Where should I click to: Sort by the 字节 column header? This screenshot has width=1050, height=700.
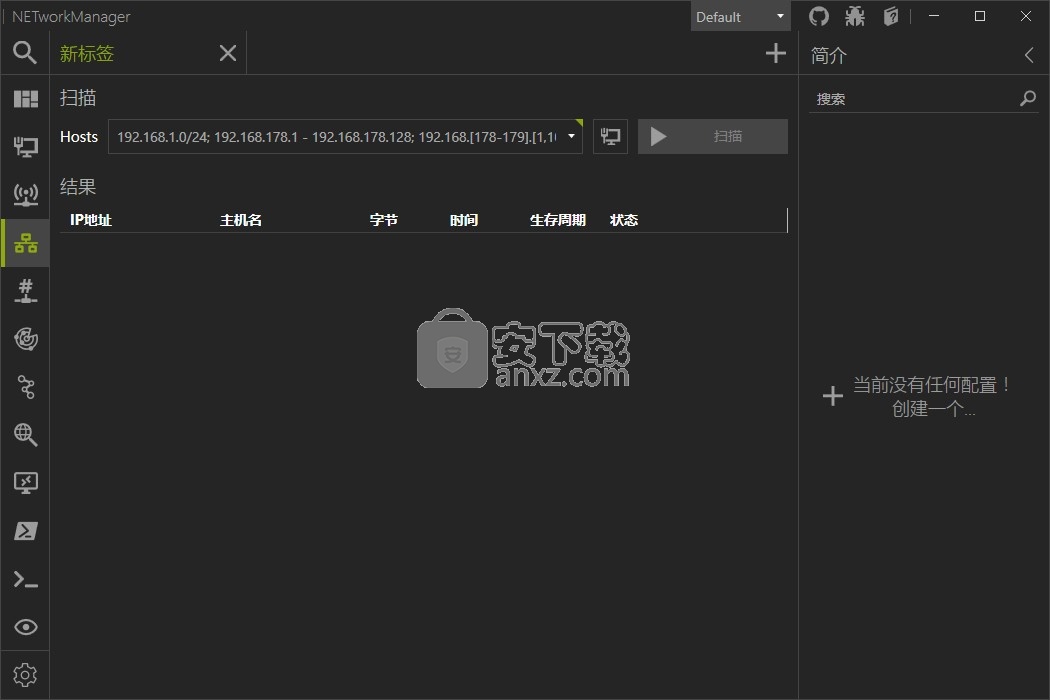coord(383,220)
